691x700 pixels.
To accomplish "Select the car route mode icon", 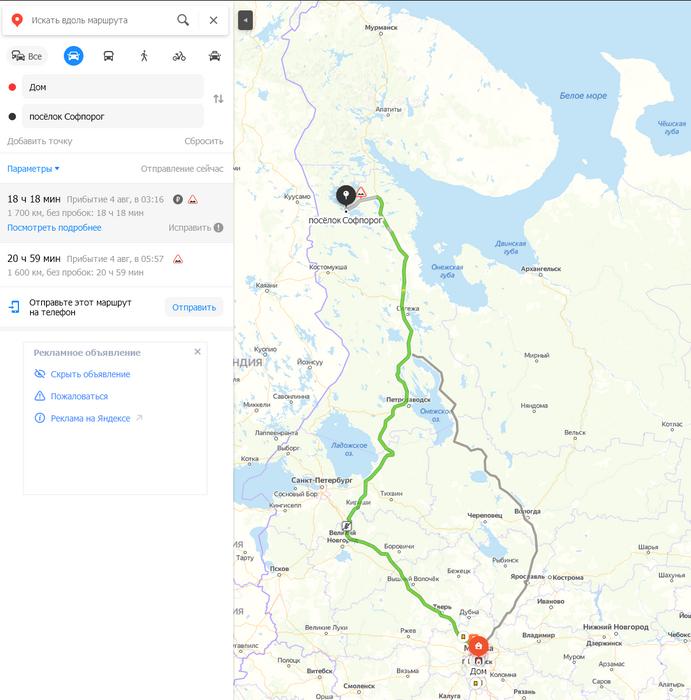I will (74, 56).
